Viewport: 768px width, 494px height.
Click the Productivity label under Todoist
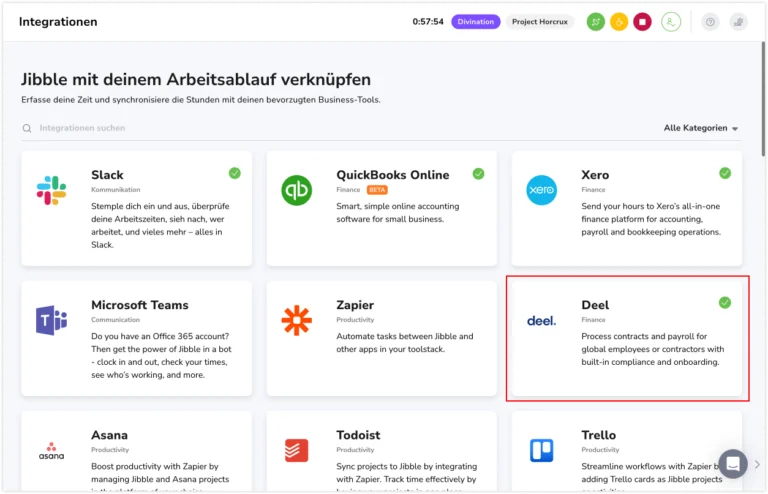355,450
